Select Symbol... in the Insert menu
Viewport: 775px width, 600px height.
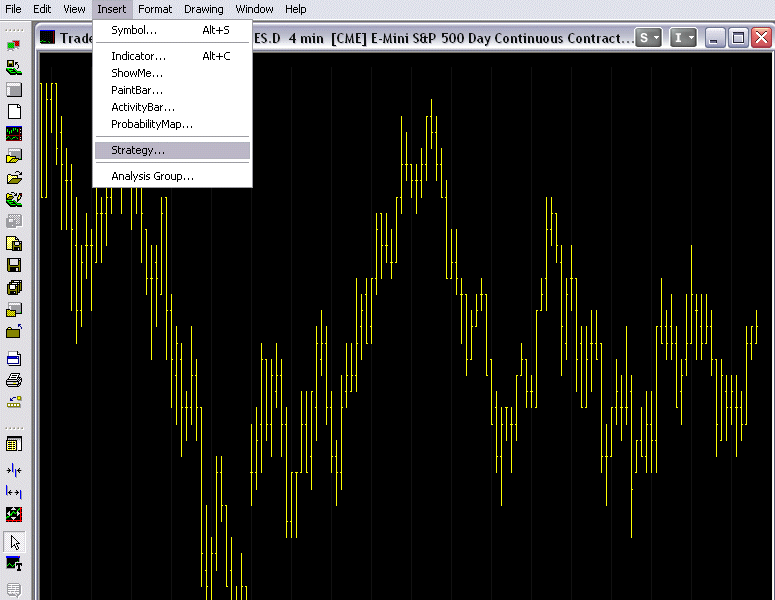(x=134, y=30)
